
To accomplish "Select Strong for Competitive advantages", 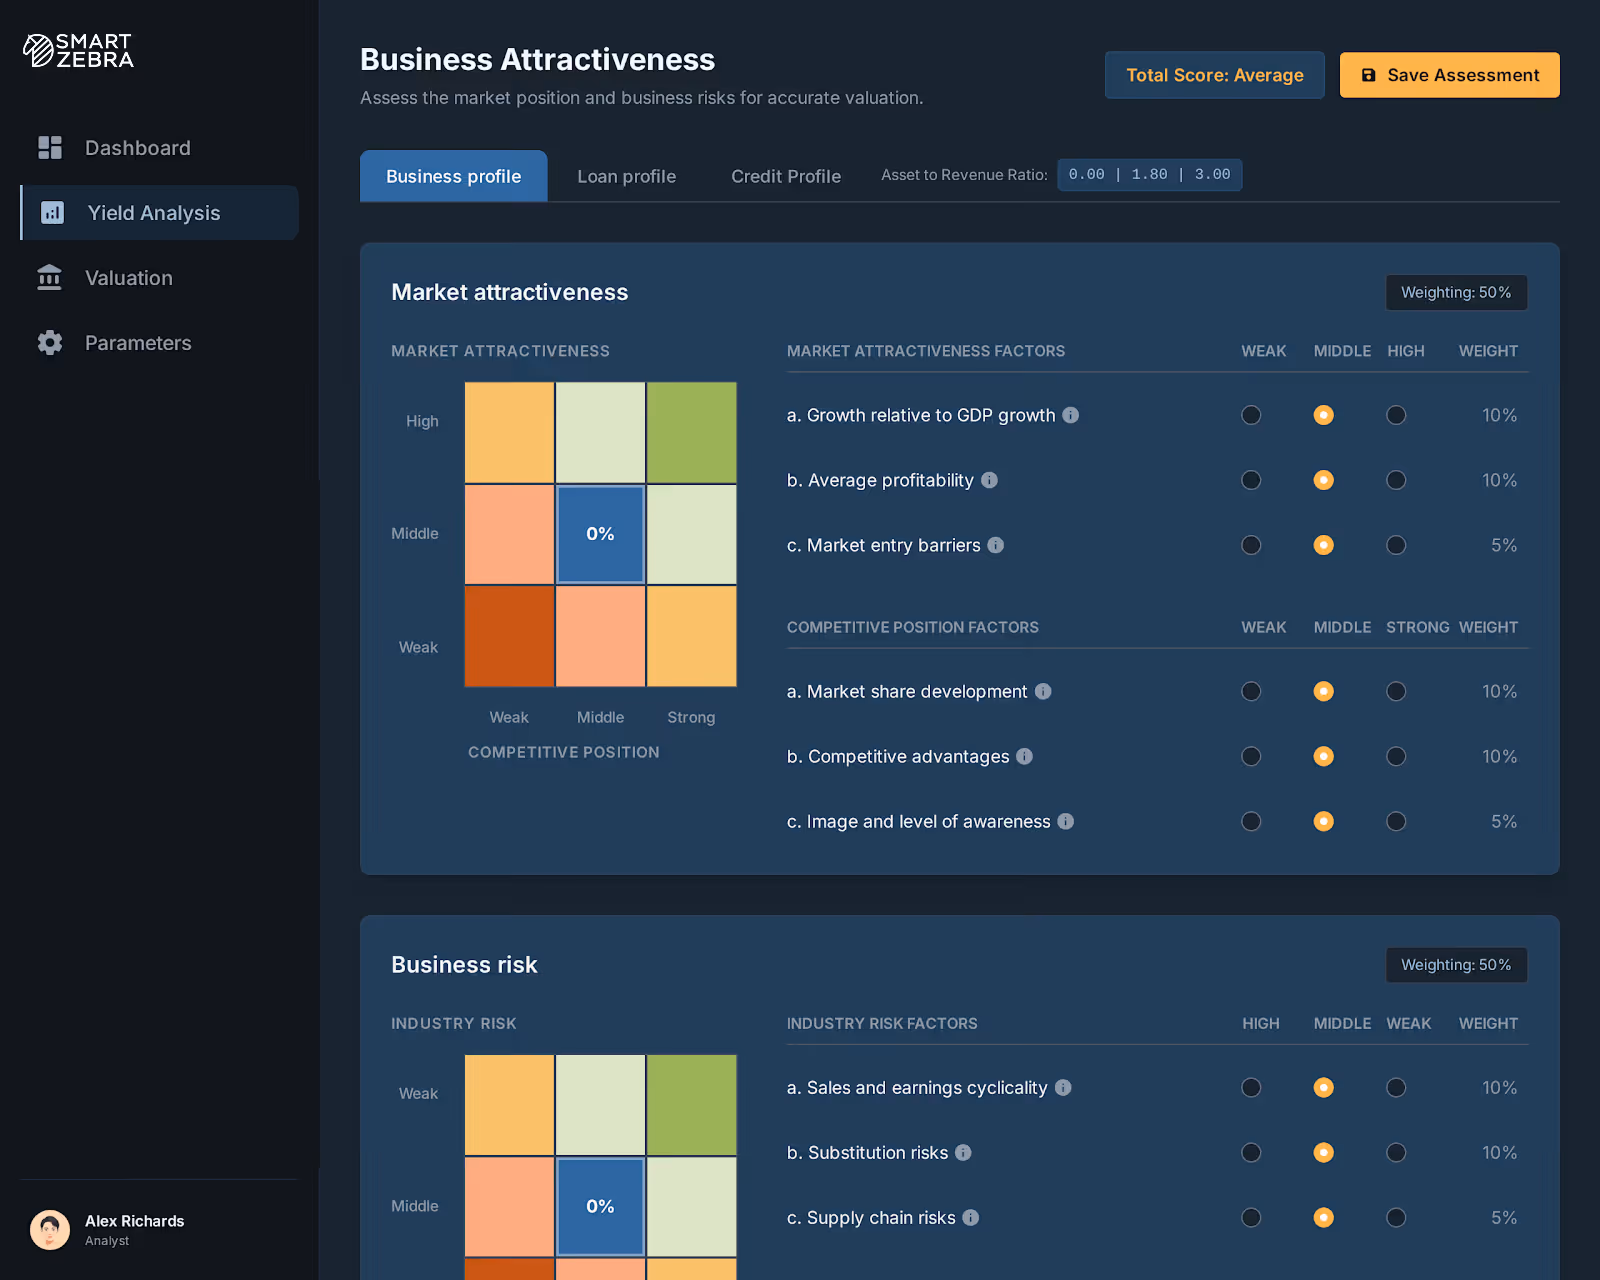I will click(1396, 756).
